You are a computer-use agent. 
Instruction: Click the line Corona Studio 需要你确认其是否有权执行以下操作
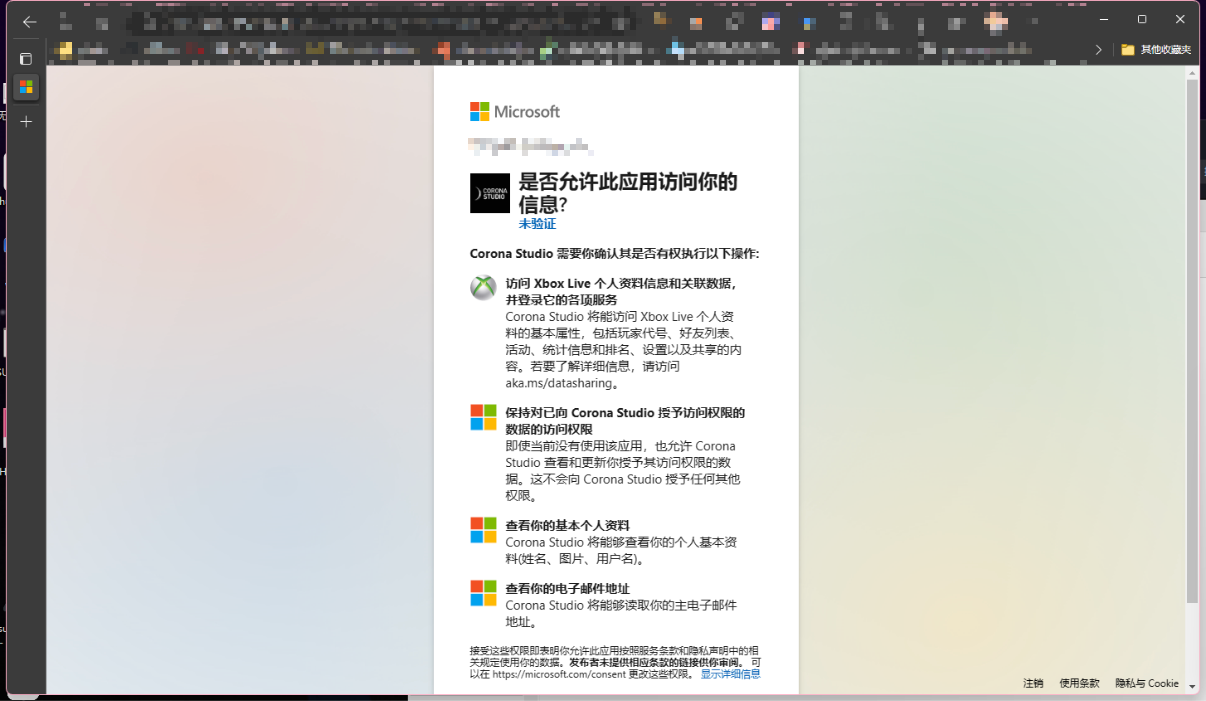(x=614, y=253)
